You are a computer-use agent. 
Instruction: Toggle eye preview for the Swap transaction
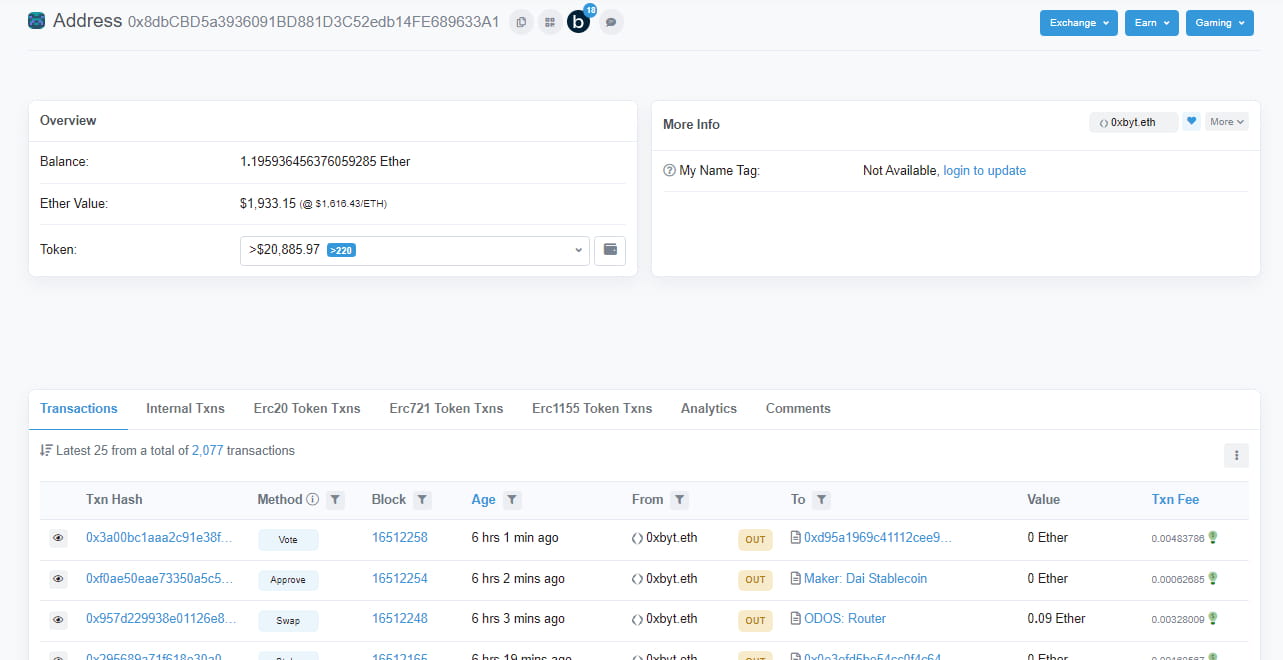[x=58, y=620]
